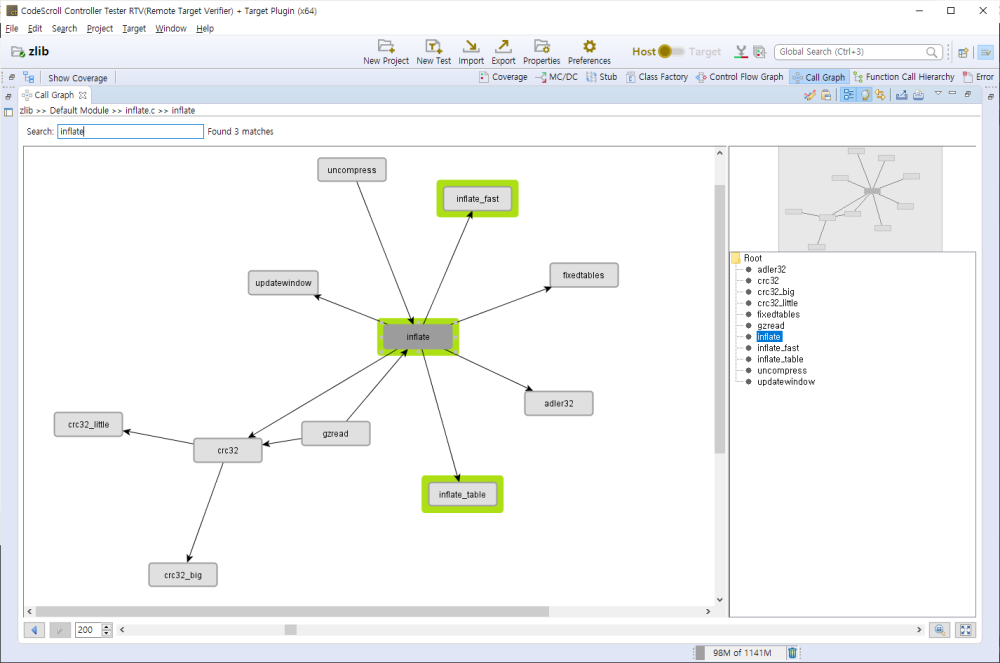The width and height of the screenshot is (1000, 663).
Task: Open the view menu chevron on graph toolbar
Action: (x=937, y=94)
